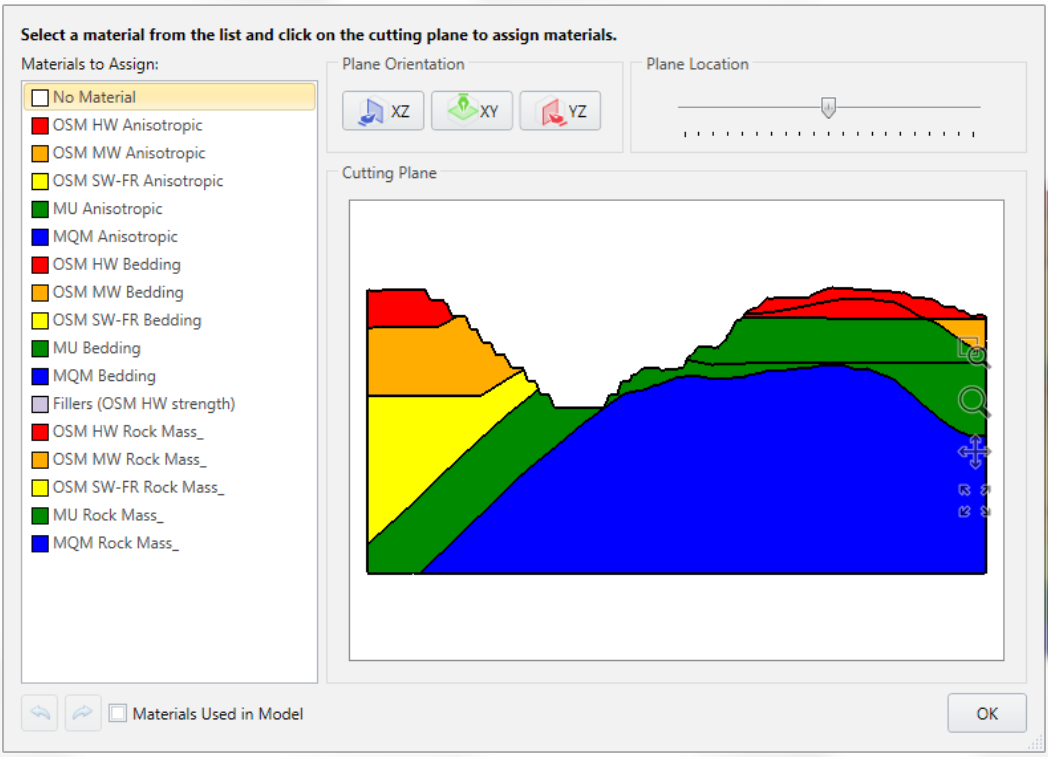Click the zoom extents arrows icon

(974, 501)
